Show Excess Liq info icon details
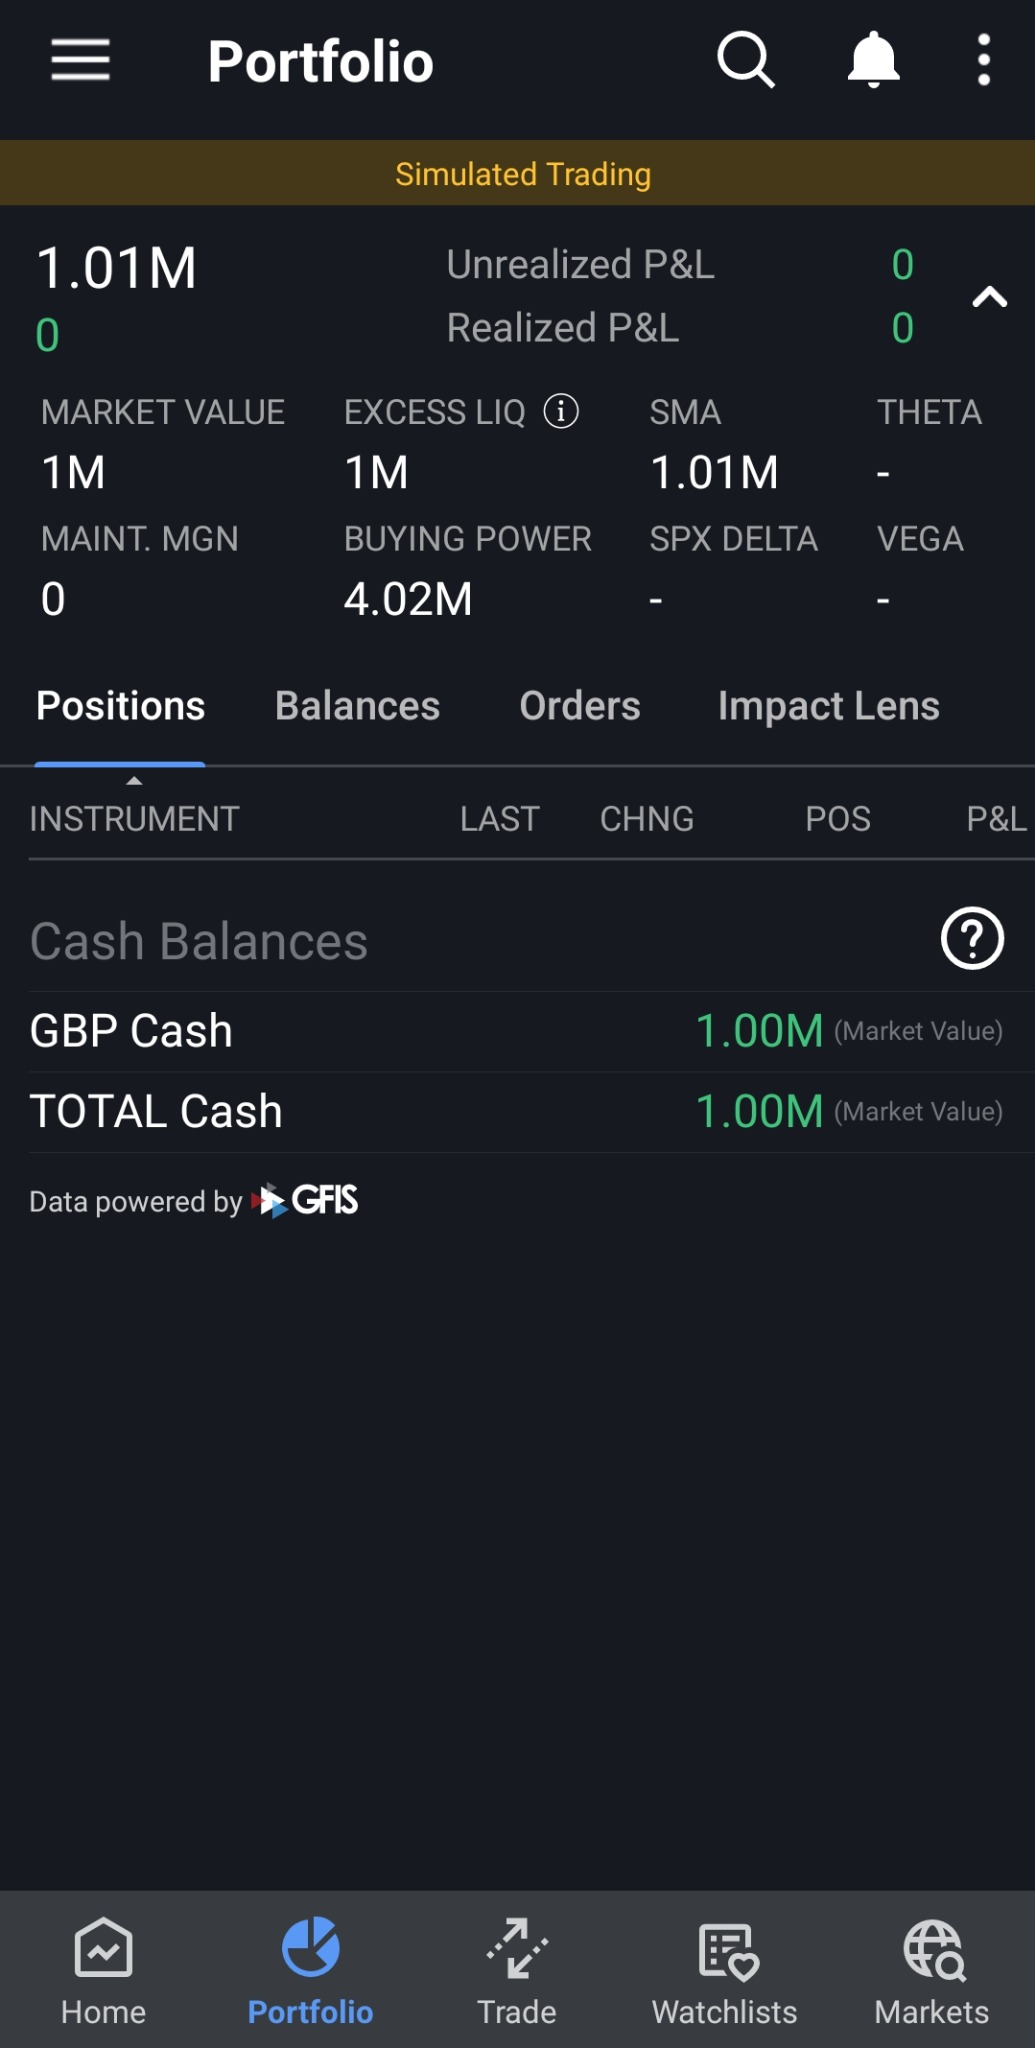1035x2048 pixels. click(561, 411)
